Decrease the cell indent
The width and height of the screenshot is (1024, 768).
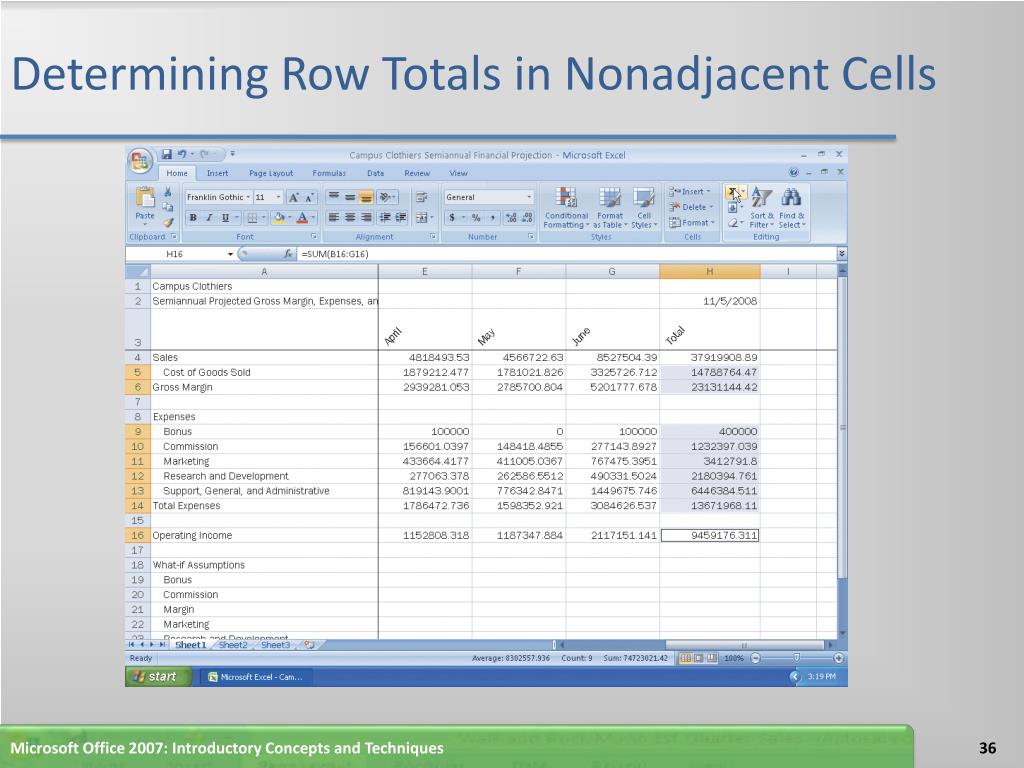tap(385, 217)
